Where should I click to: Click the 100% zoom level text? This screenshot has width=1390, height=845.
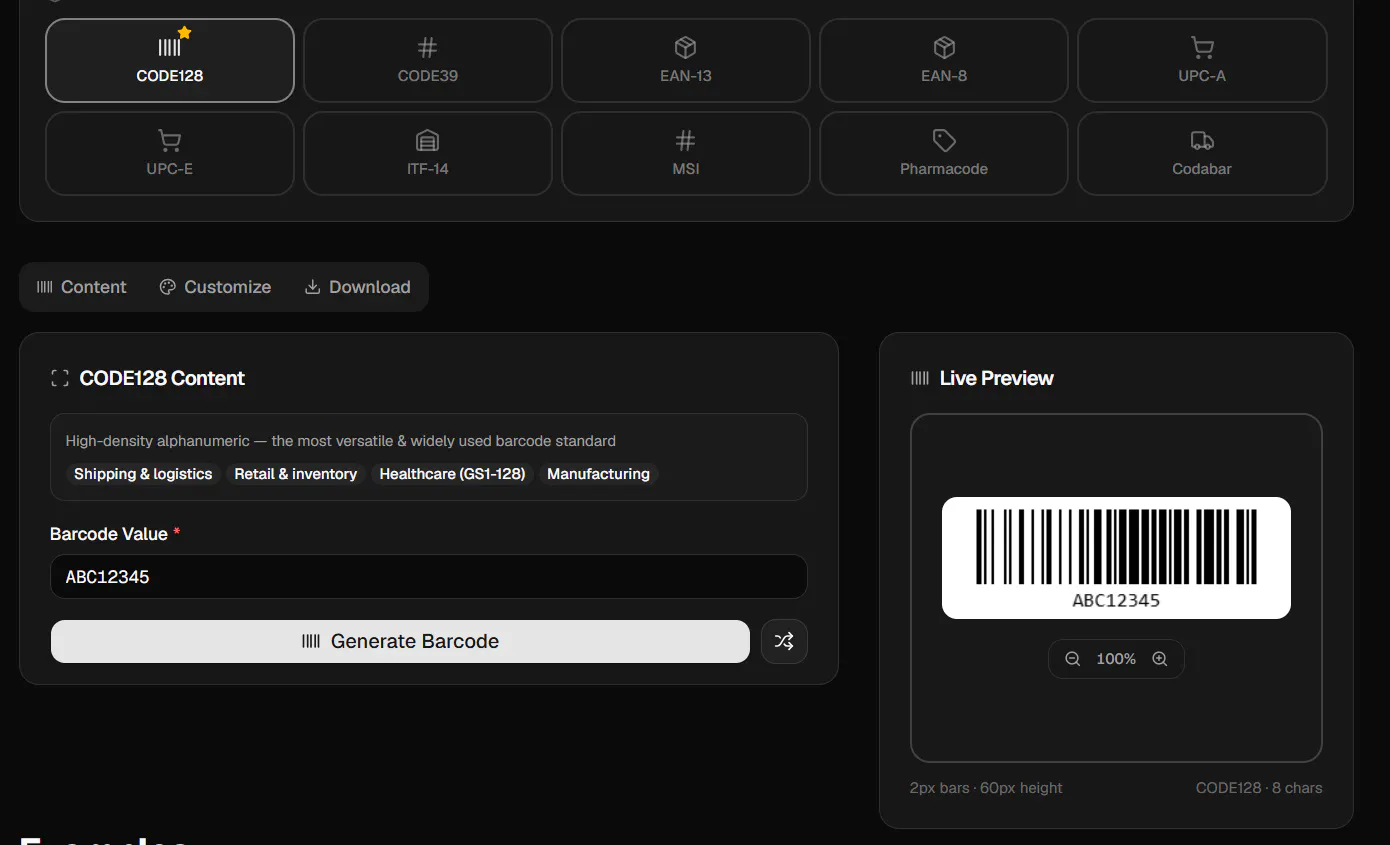(1116, 659)
